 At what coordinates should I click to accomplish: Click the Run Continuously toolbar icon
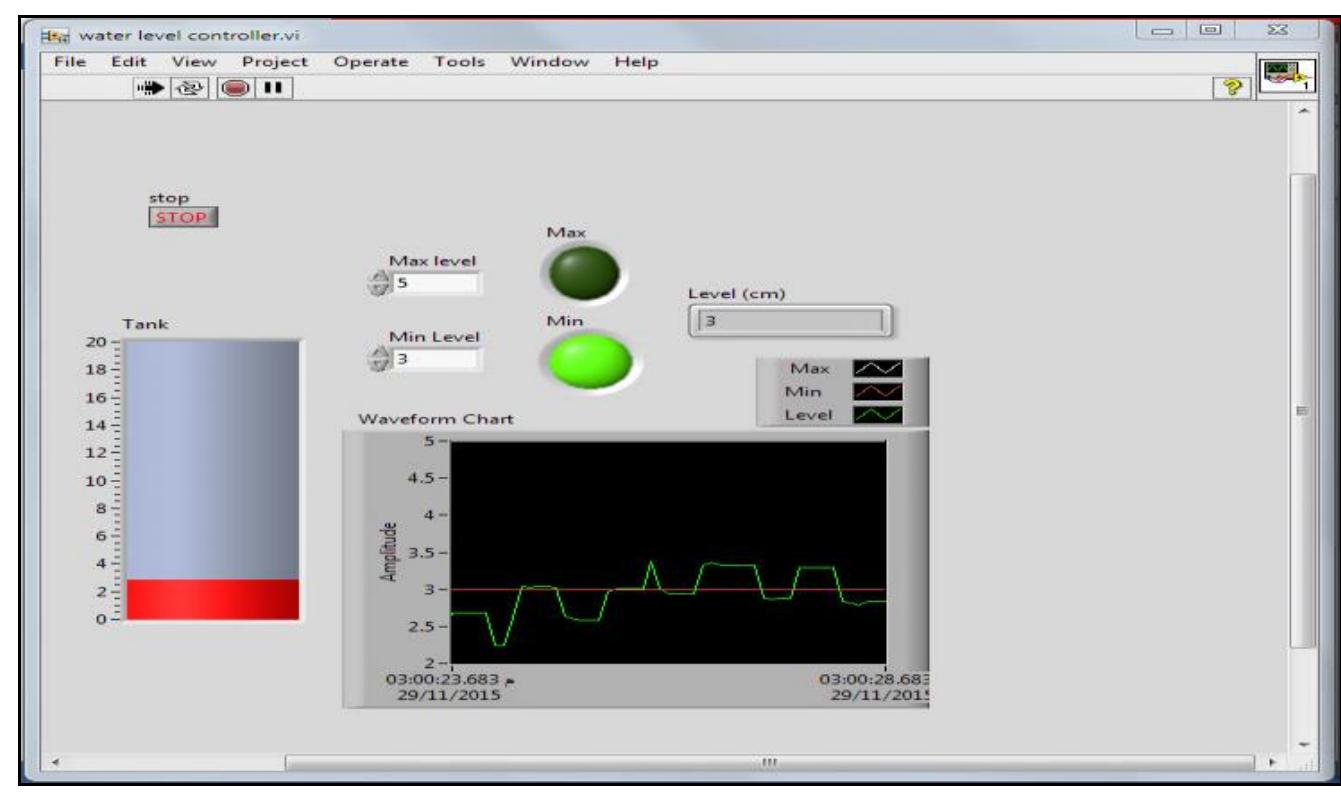pos(190,89)
